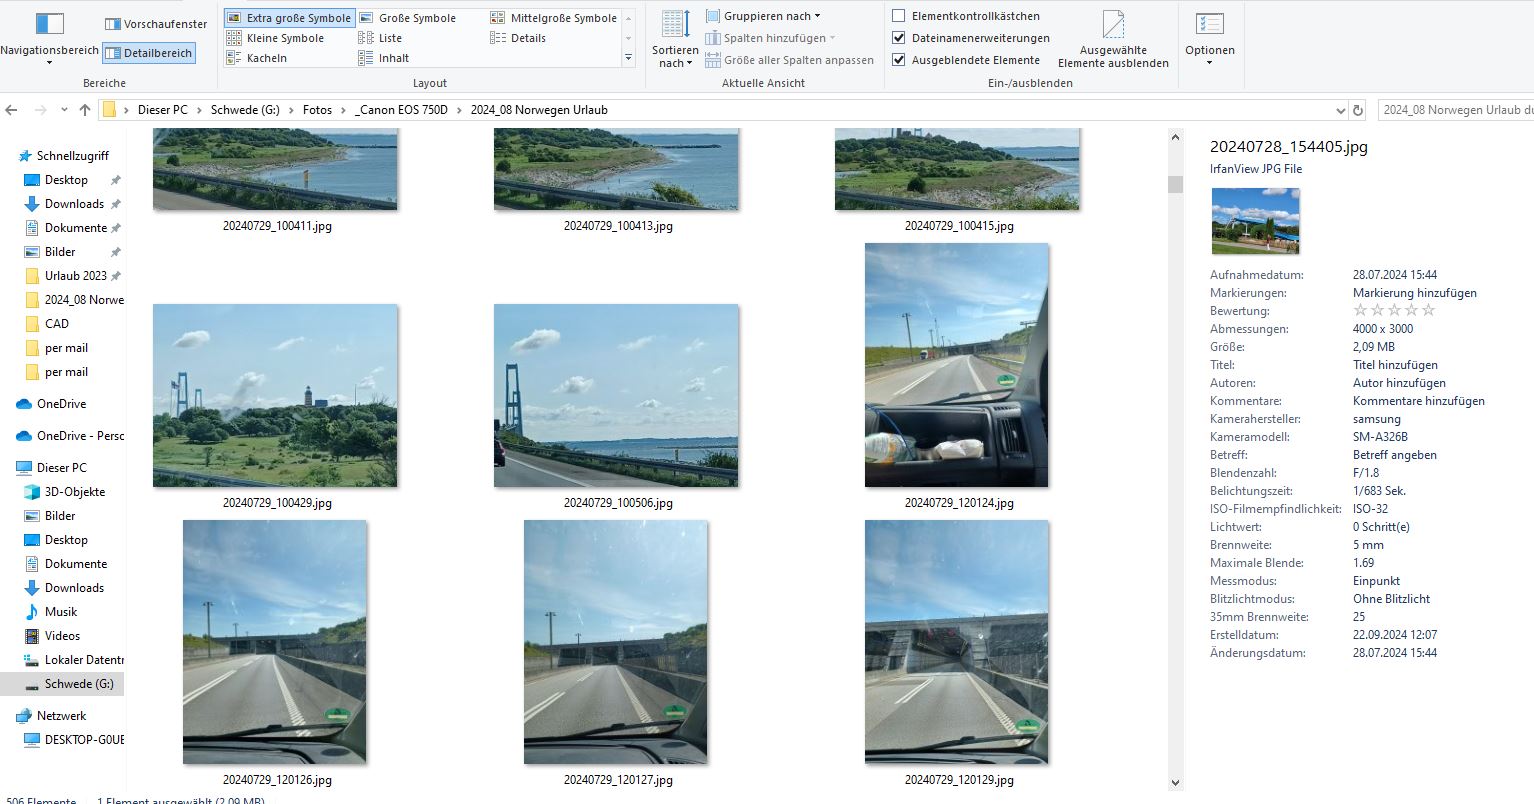
Task: Uncheck the Dateinamenerweiterungen checkbox
Action: (x=898, y=38)
